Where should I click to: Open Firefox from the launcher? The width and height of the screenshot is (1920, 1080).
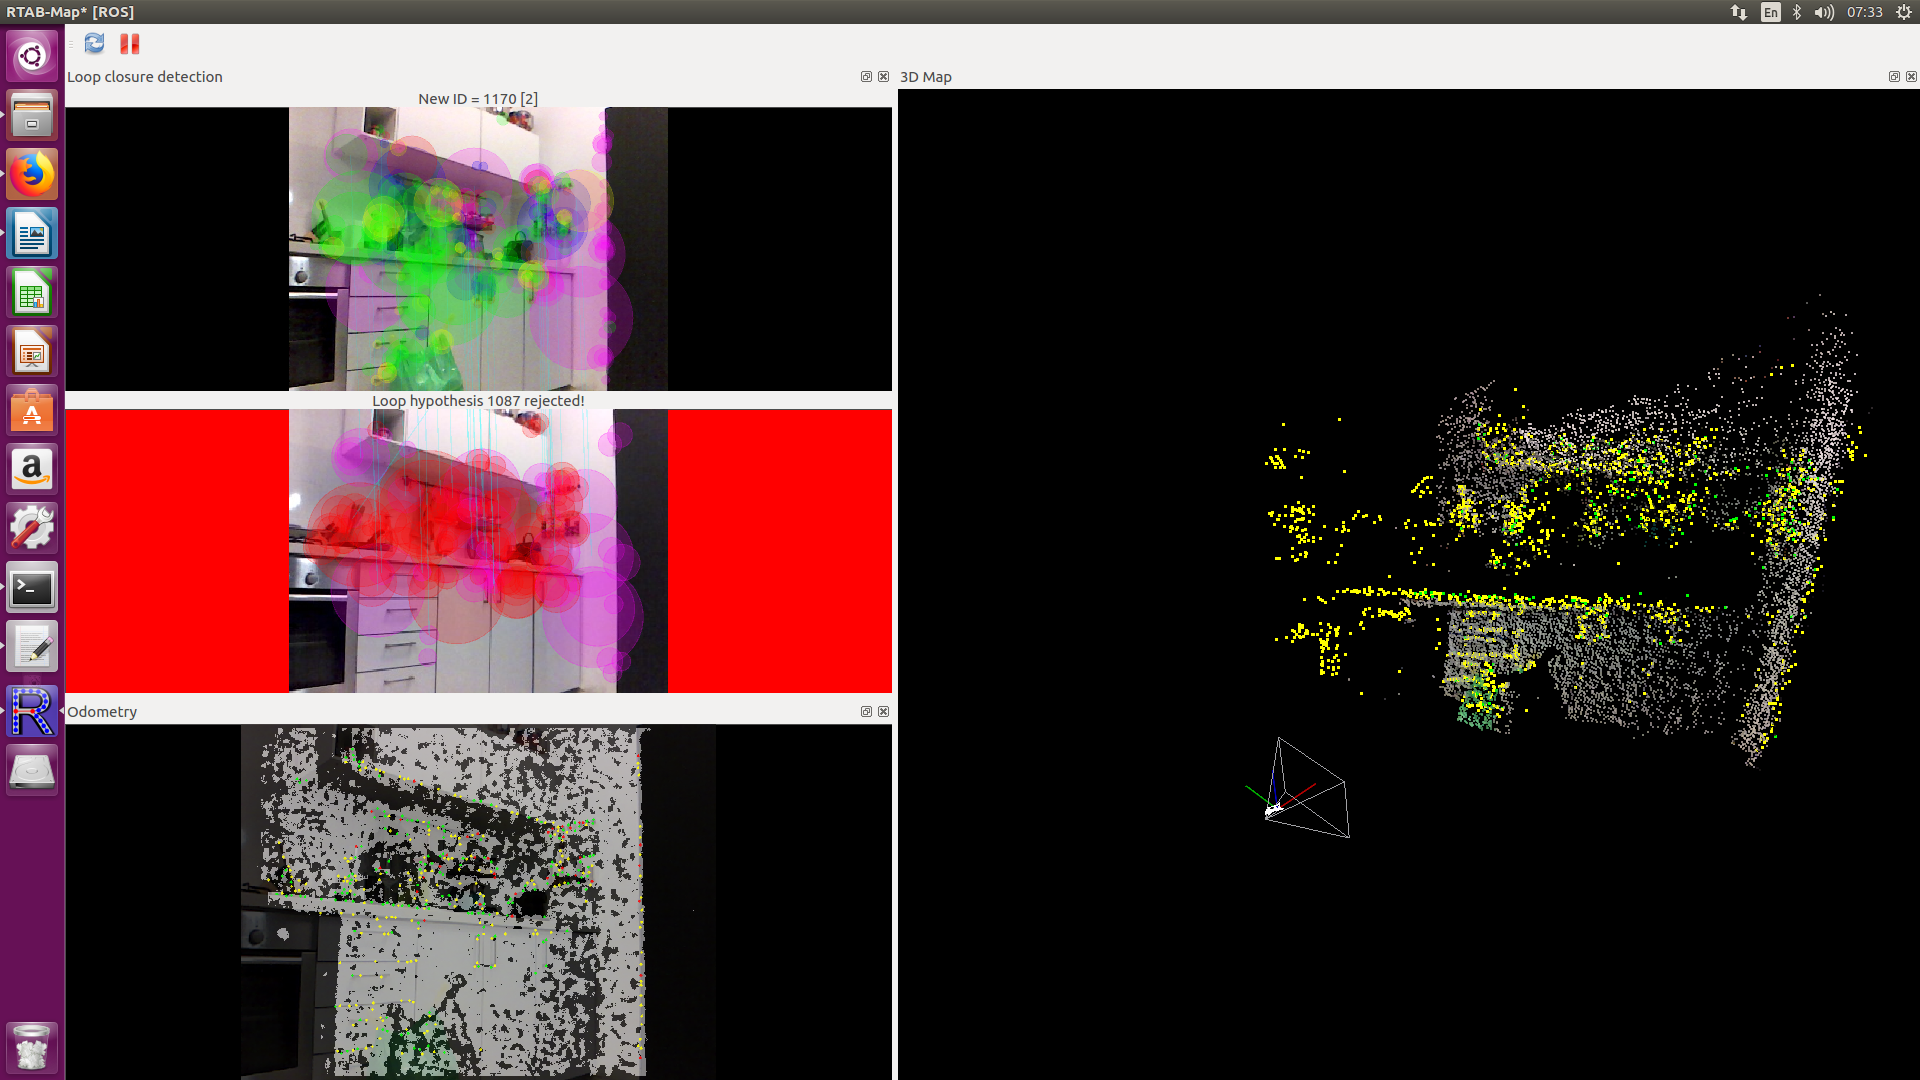click(32, 175)
